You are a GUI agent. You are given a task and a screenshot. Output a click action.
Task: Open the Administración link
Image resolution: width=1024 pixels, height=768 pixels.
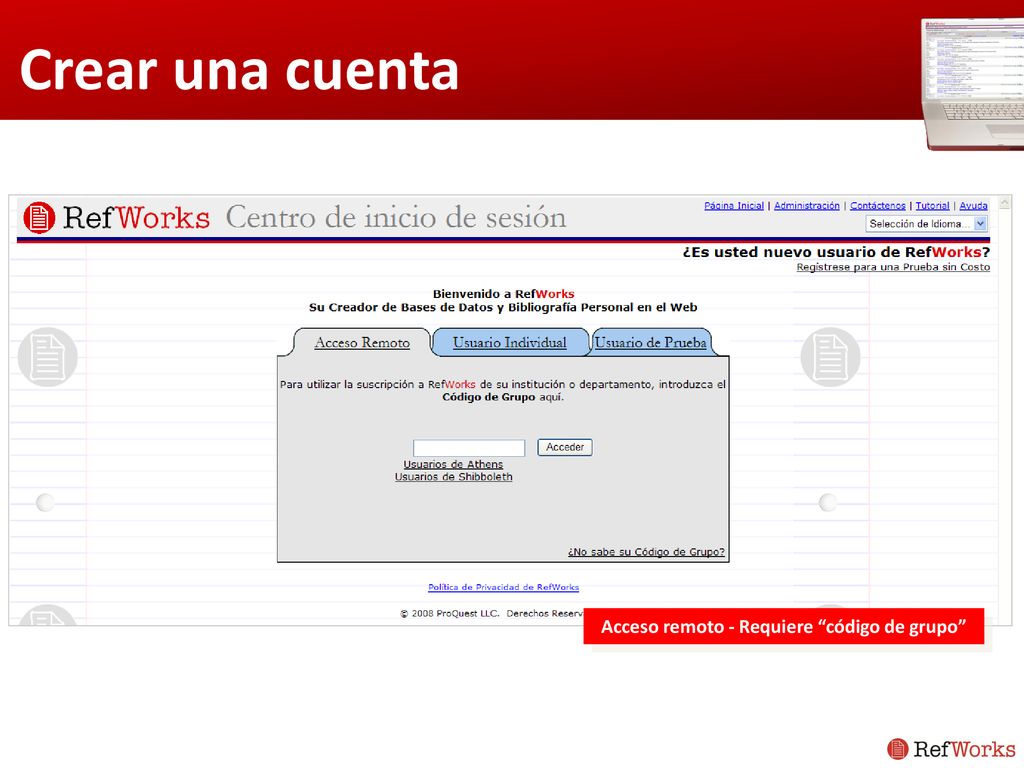click(x=807, y=206)
